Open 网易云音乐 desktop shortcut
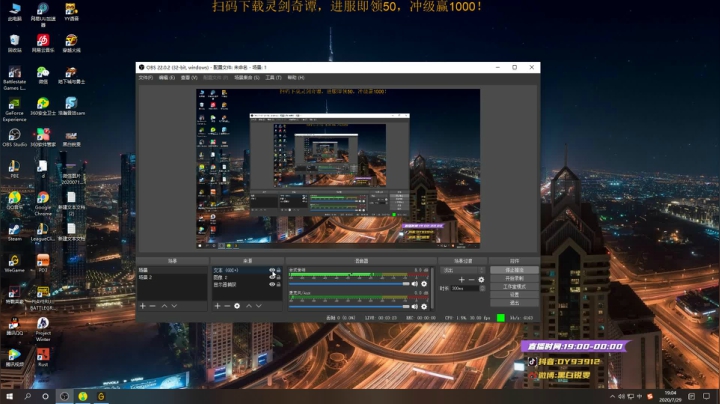Viewport: 720px width, 404px height. click(43, 43)
